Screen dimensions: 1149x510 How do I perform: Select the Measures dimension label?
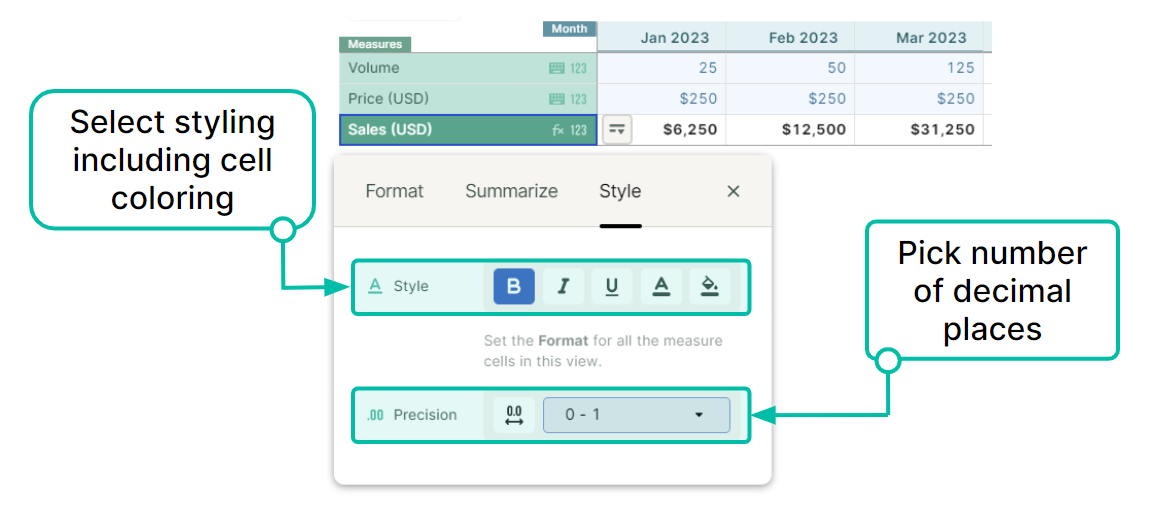(x=375, y=44)
